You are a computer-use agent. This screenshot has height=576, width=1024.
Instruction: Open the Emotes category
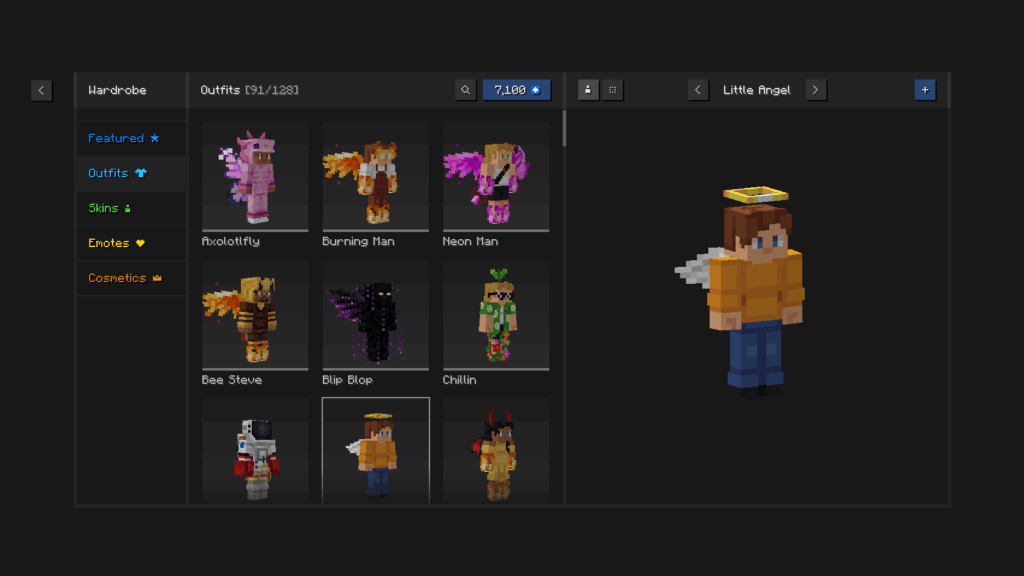(131, 243)
